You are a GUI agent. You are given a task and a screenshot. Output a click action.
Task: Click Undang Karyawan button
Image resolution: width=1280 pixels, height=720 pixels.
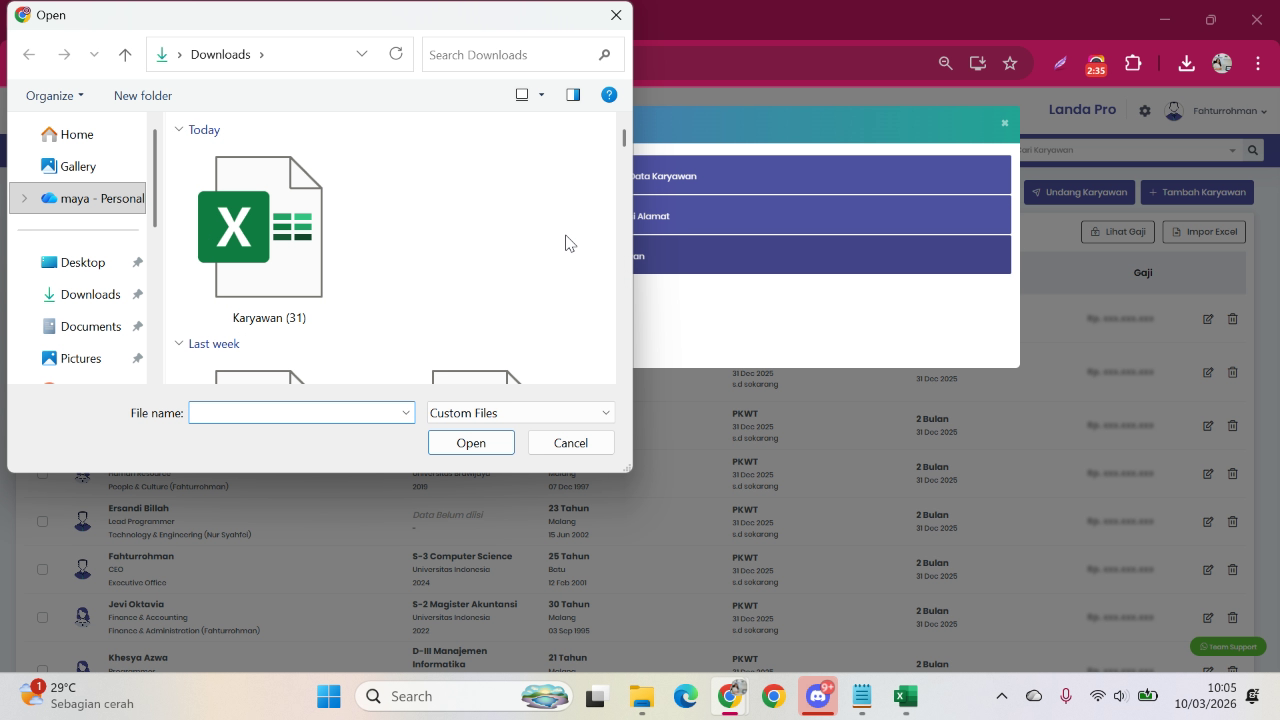click(x=1079, y=192)
